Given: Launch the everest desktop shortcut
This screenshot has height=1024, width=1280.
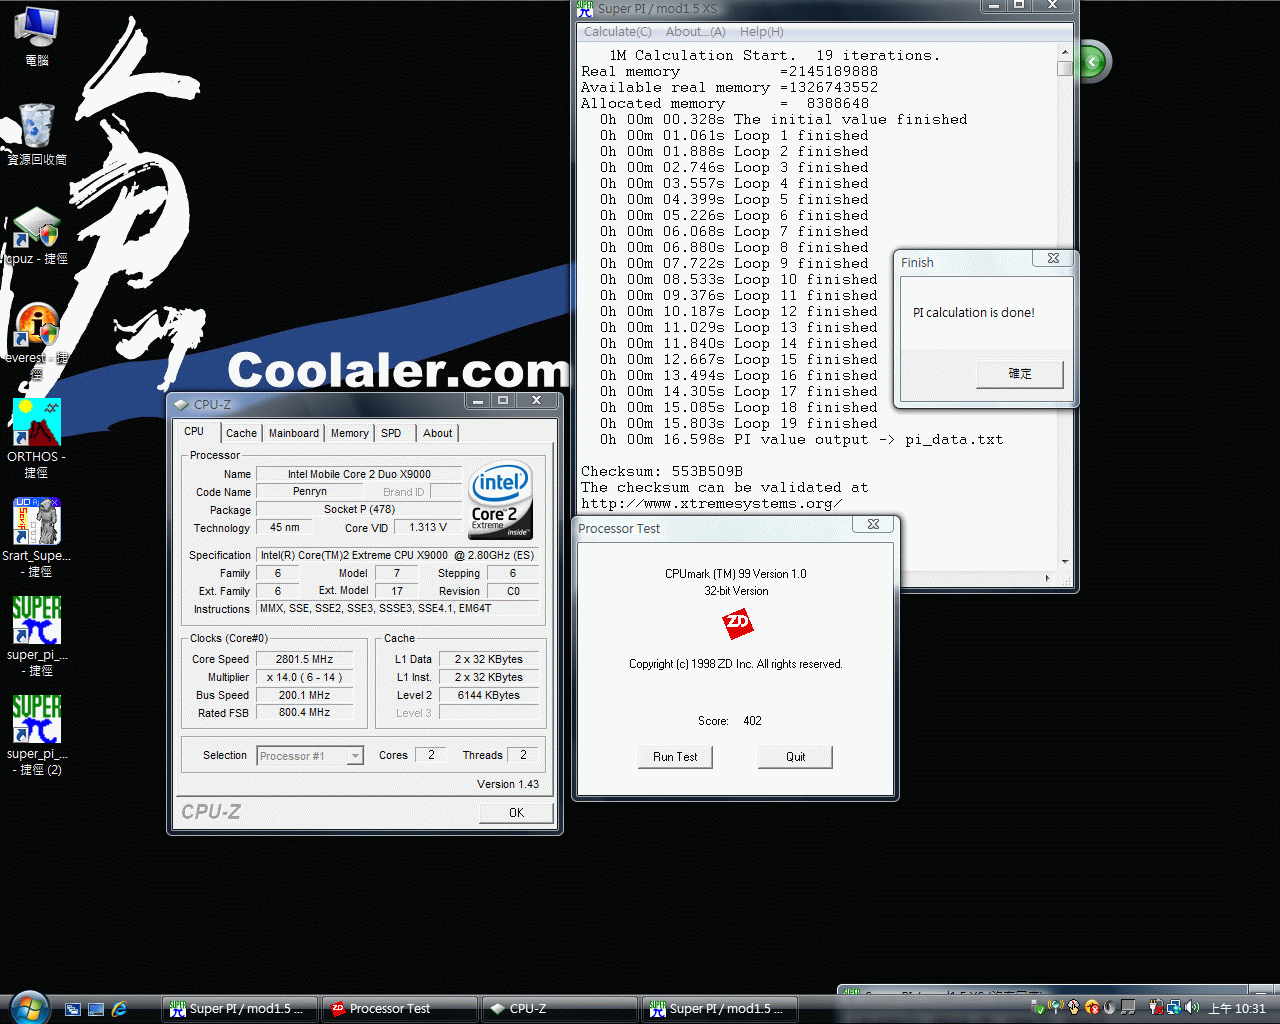Looking at the screenshot, I should point(37,340).
